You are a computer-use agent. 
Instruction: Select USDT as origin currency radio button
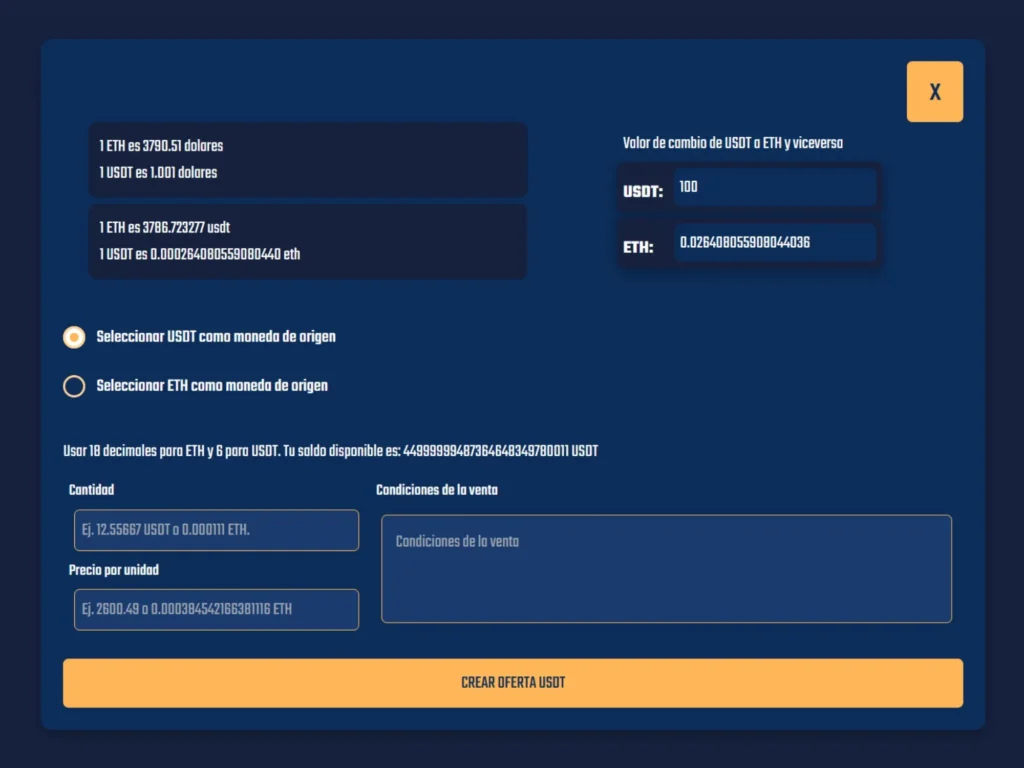[74, 337]
